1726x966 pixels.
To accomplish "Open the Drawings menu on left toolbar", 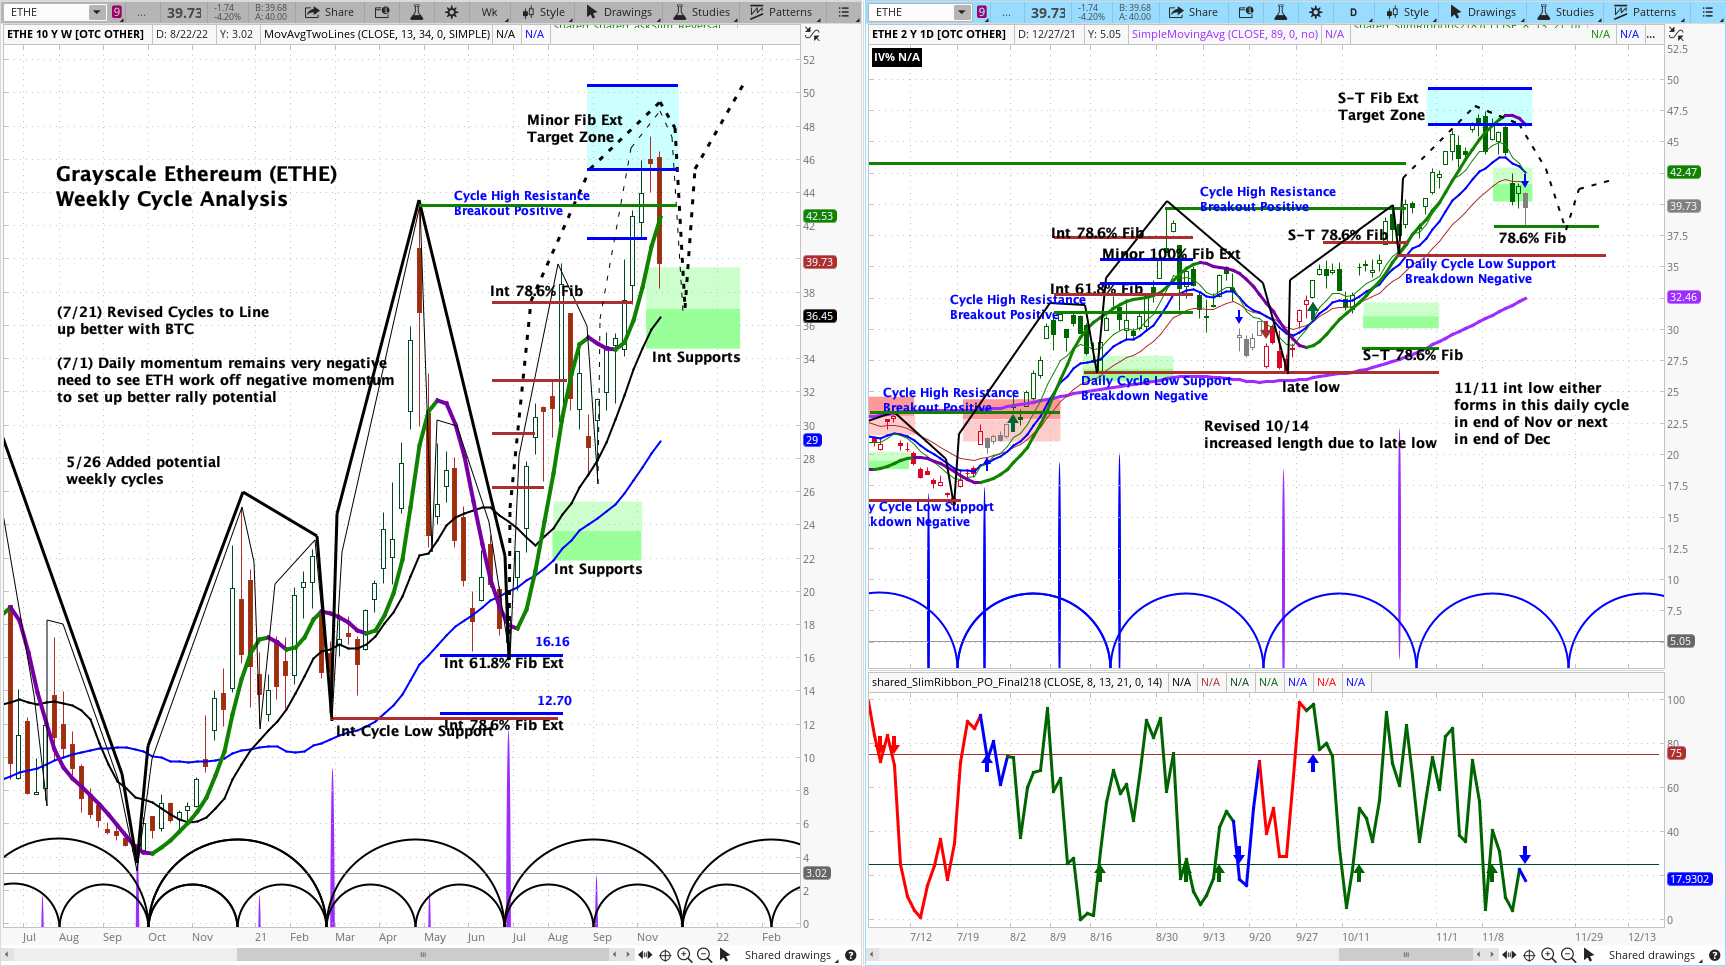I will (x=618, y=12).
